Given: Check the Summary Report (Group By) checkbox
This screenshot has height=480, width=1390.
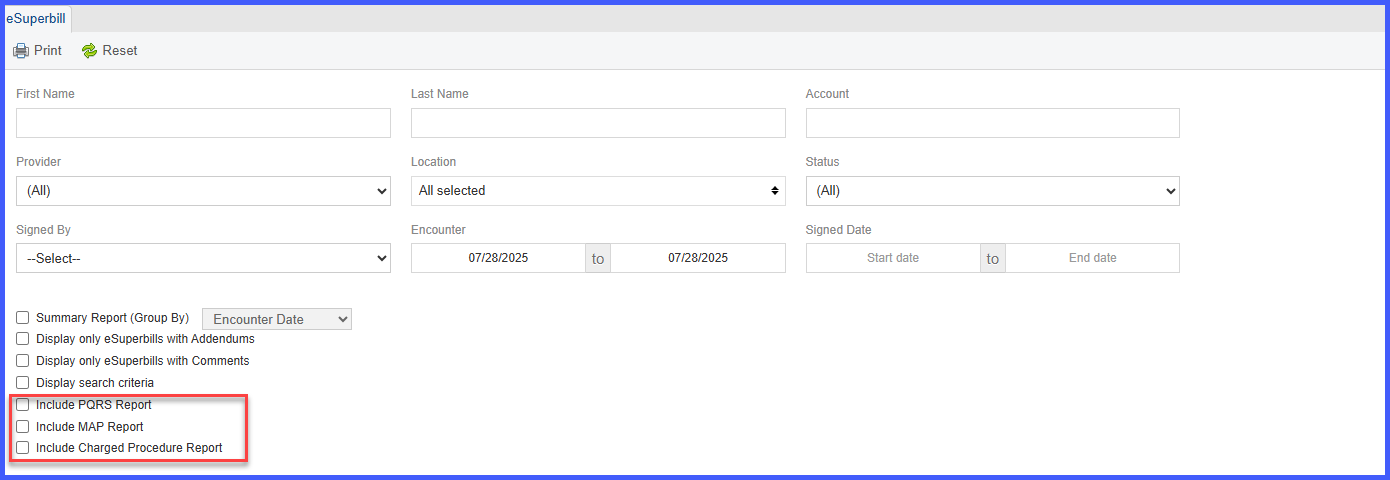Looking at the screenshot, I should tap(23, 318).
